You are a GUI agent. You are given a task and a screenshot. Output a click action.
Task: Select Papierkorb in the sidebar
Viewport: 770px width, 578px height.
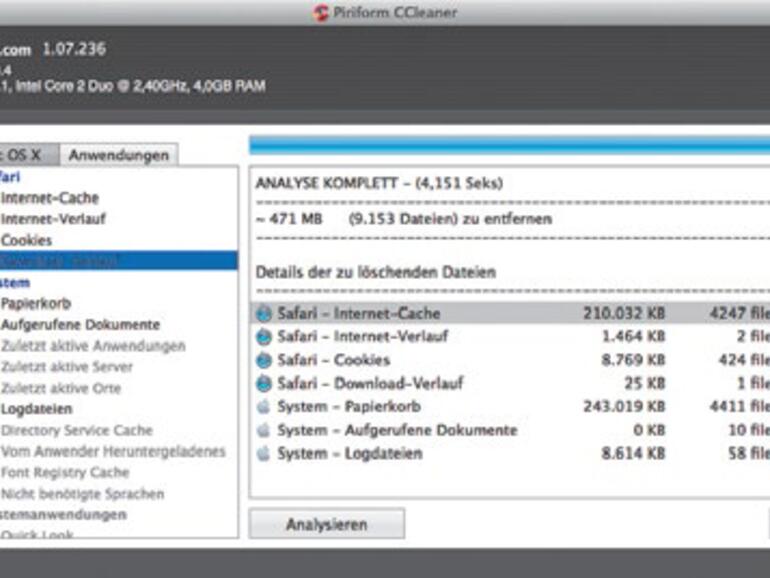36,303
